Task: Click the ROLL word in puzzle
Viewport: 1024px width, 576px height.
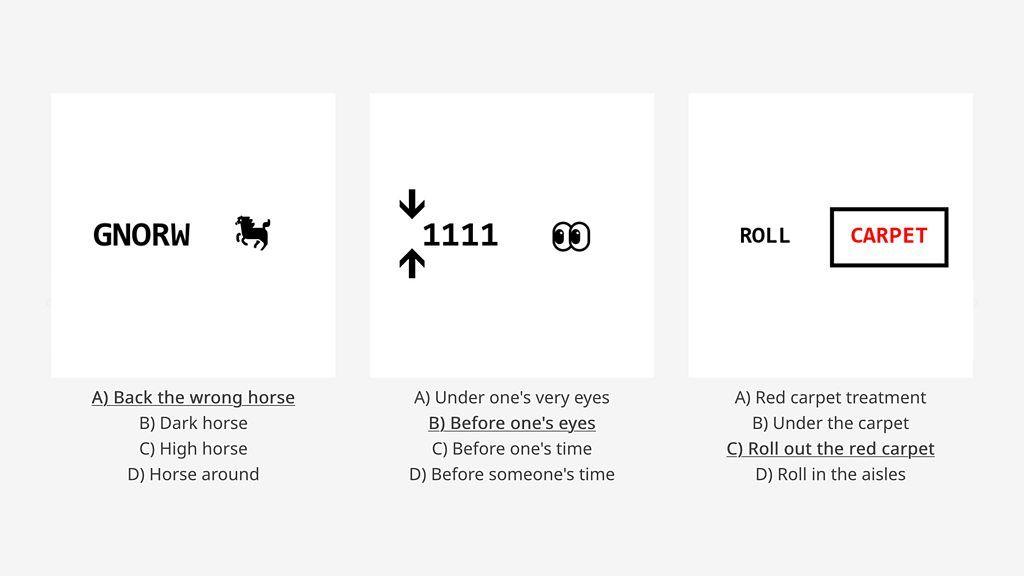Action: pos(765,236)
